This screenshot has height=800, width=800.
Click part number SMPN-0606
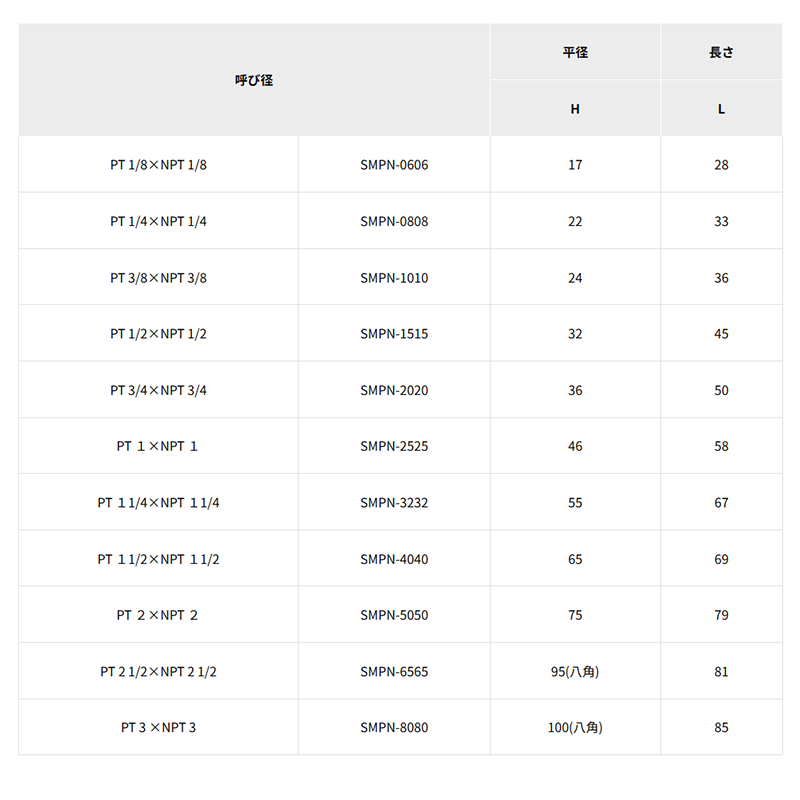click(x=394, y=165)
